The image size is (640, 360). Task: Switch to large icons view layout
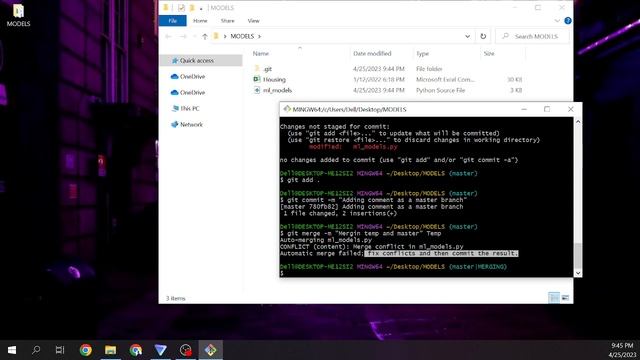[x=565, y=298]
